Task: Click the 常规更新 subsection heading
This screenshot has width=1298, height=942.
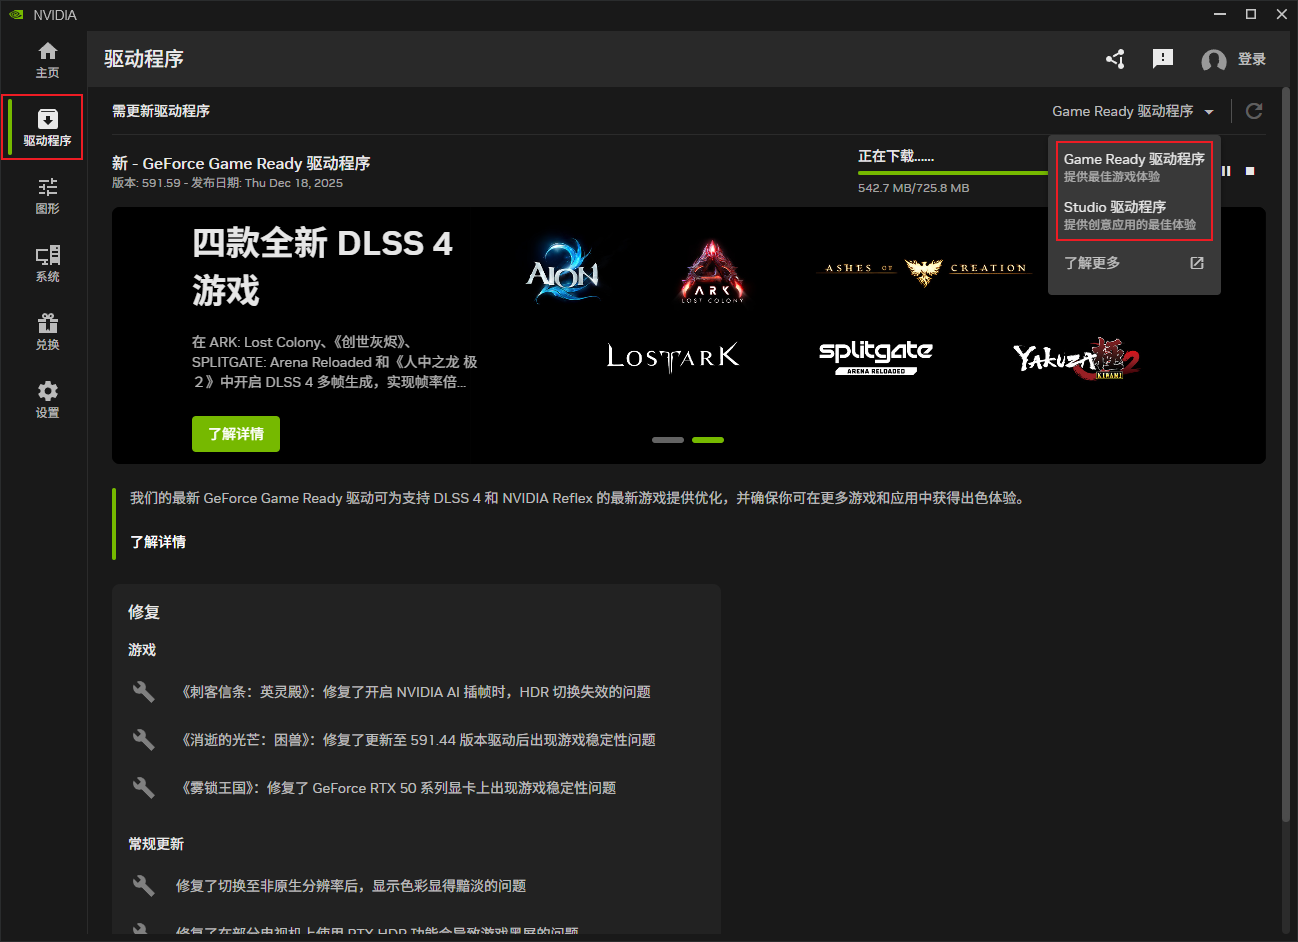Action: tap(156, 844)
